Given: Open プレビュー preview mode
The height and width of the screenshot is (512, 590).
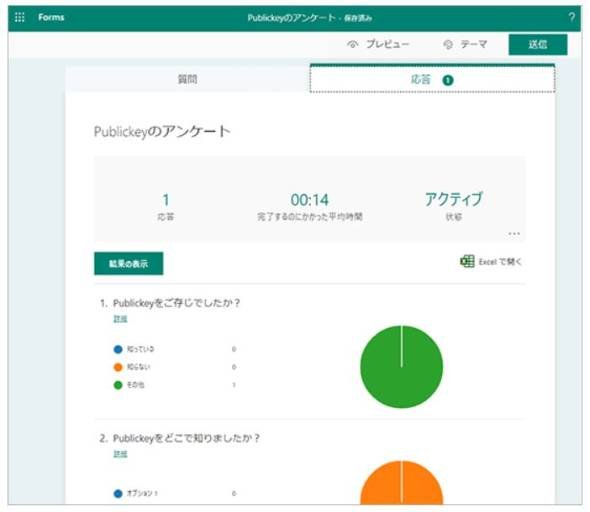Looking at the screenshot, I should tap(388, 44).
